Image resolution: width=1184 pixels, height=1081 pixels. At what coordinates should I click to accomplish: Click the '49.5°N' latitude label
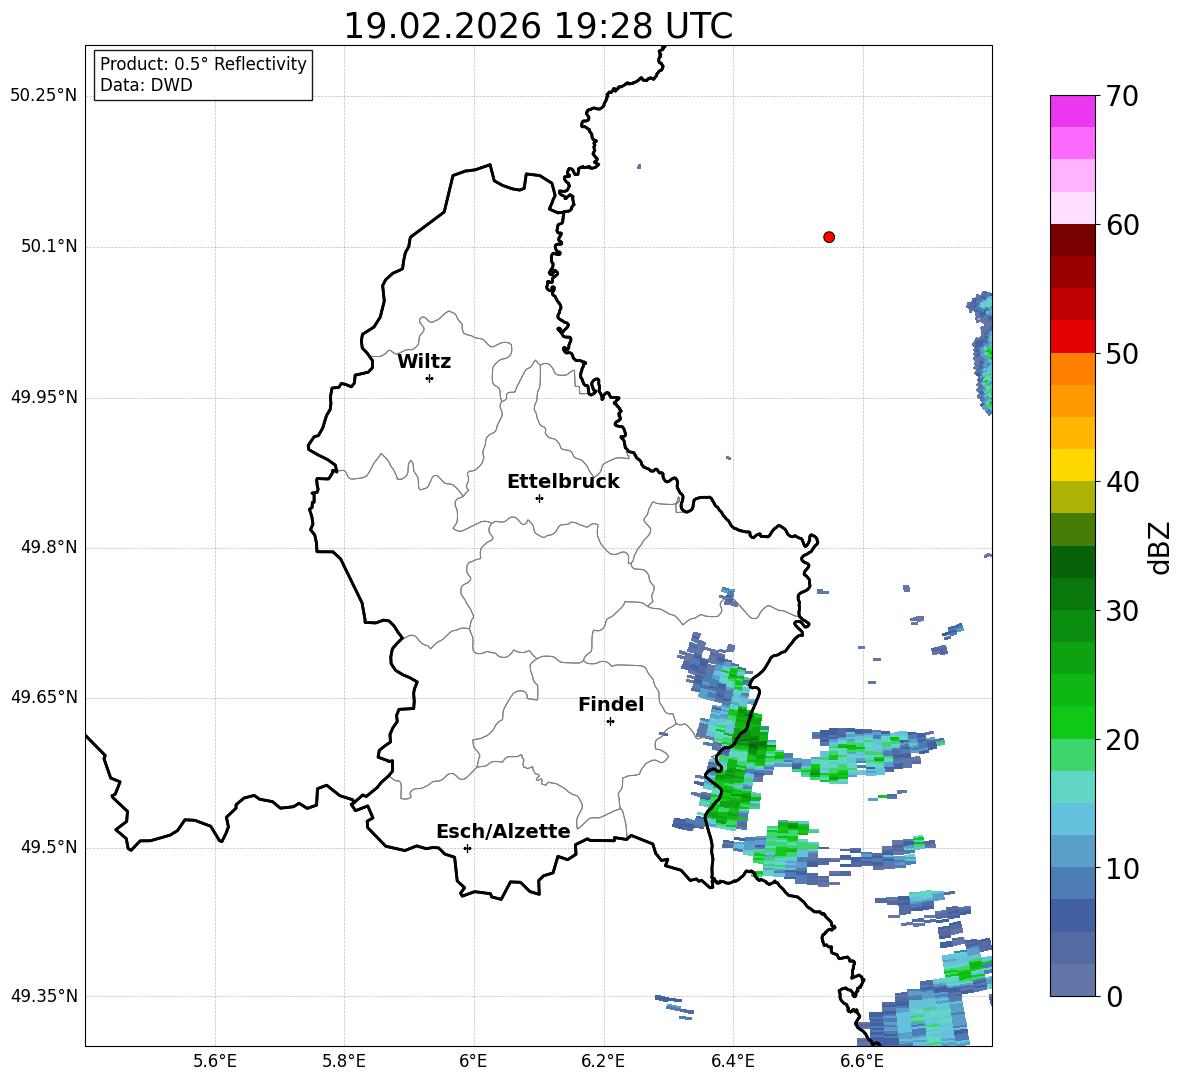49,847
